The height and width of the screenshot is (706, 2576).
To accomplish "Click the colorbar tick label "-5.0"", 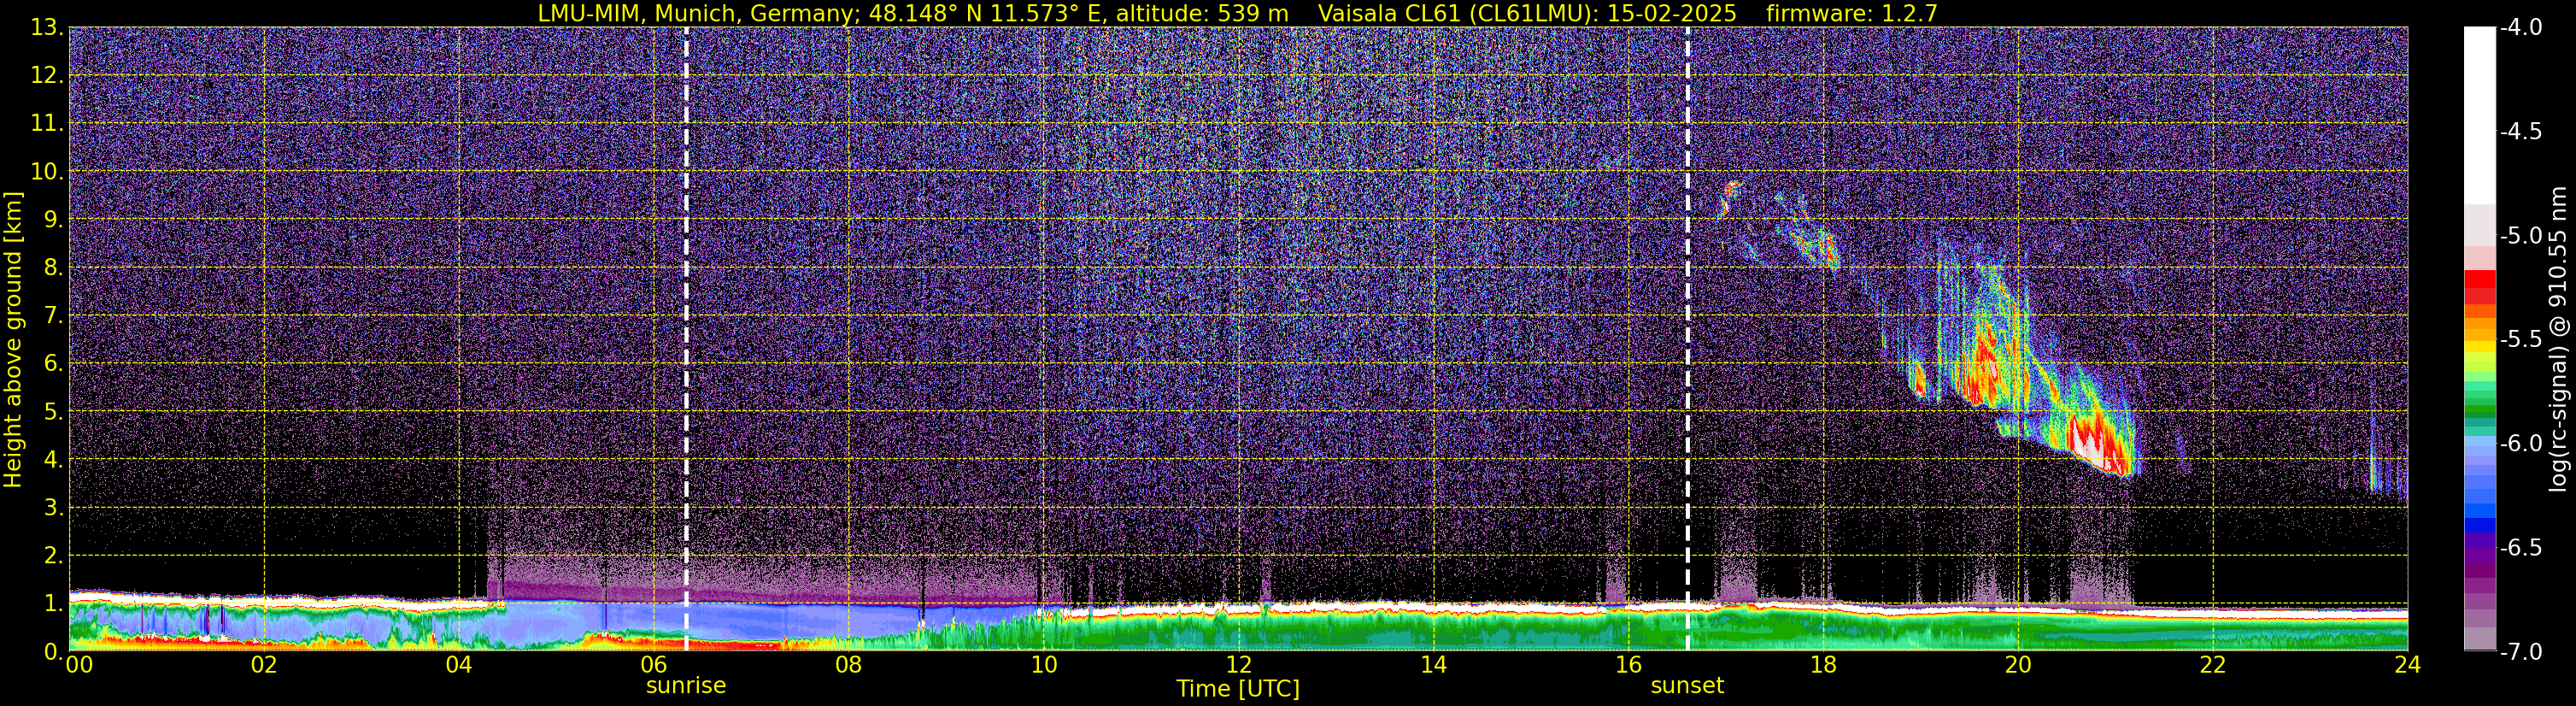I will tap(2521, 236).
